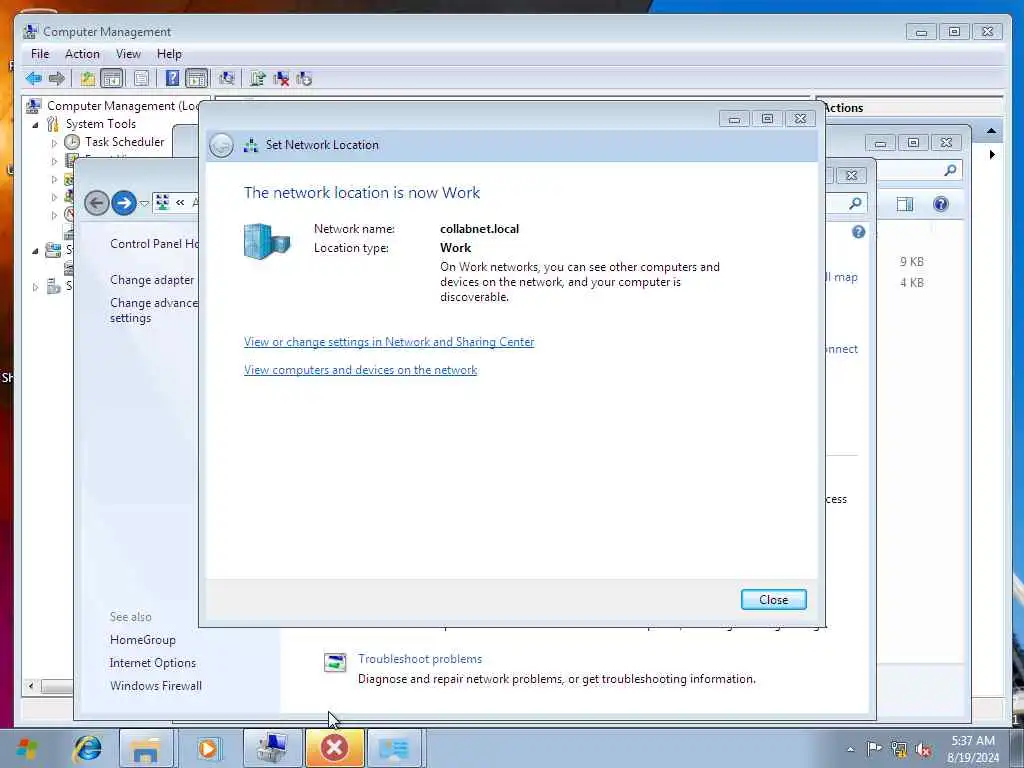Screen dimensions: 1024x768
Task: Open View computers and devices on the network
Action: point(360,370)
